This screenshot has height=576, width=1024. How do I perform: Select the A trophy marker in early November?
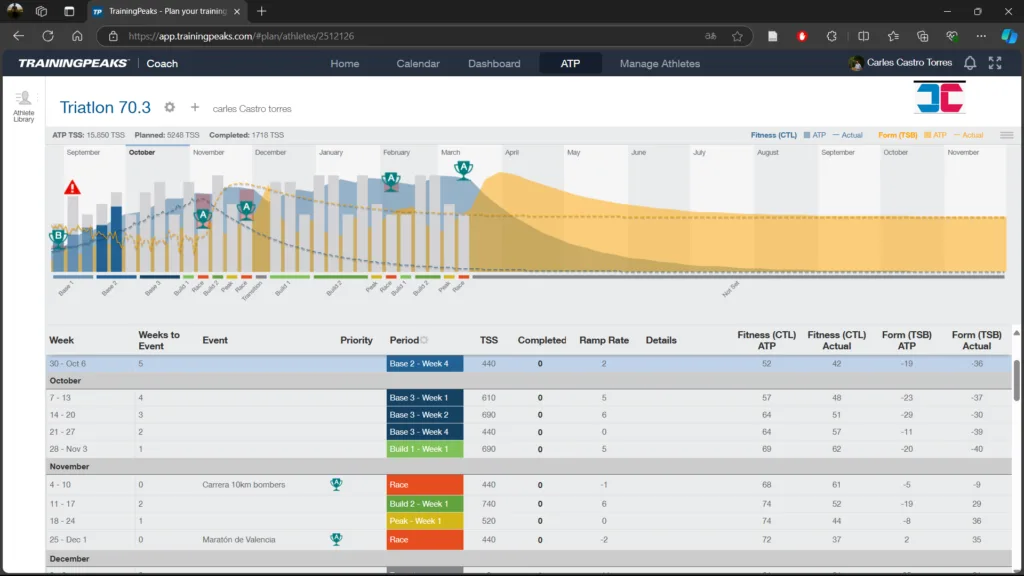203,217
